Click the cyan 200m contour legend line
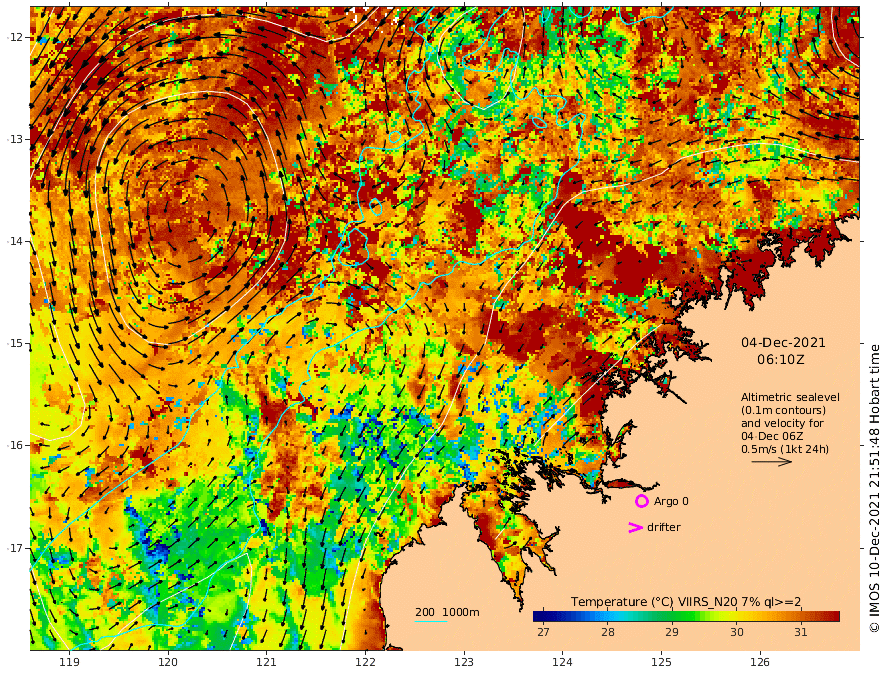The width and height of the screenshot is (880, 680). [x=430, y=621]
